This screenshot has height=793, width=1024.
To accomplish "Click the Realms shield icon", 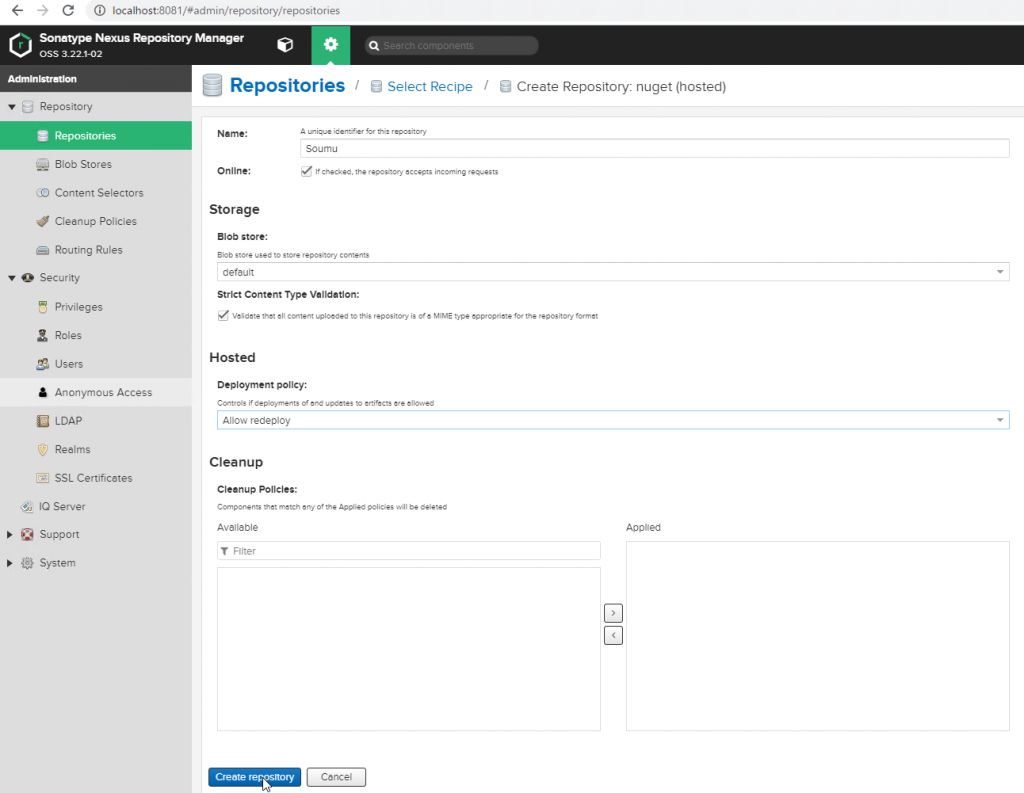I will click(42, 449).
